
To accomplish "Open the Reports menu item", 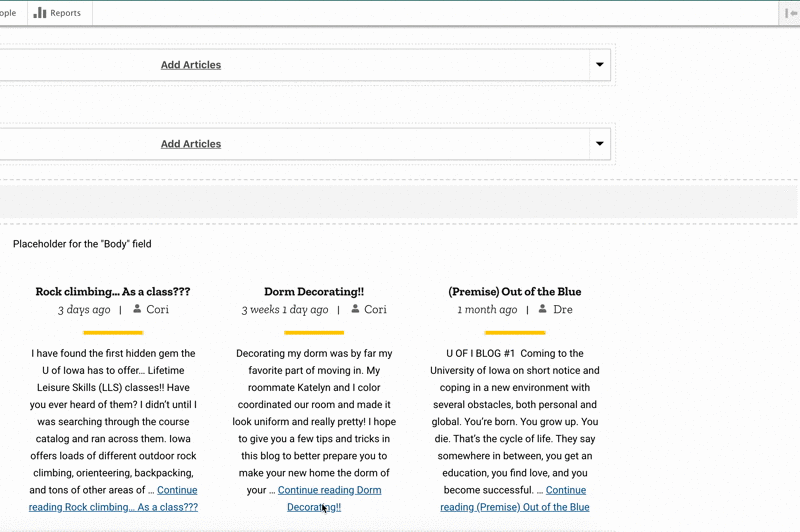I will (58, 13).
